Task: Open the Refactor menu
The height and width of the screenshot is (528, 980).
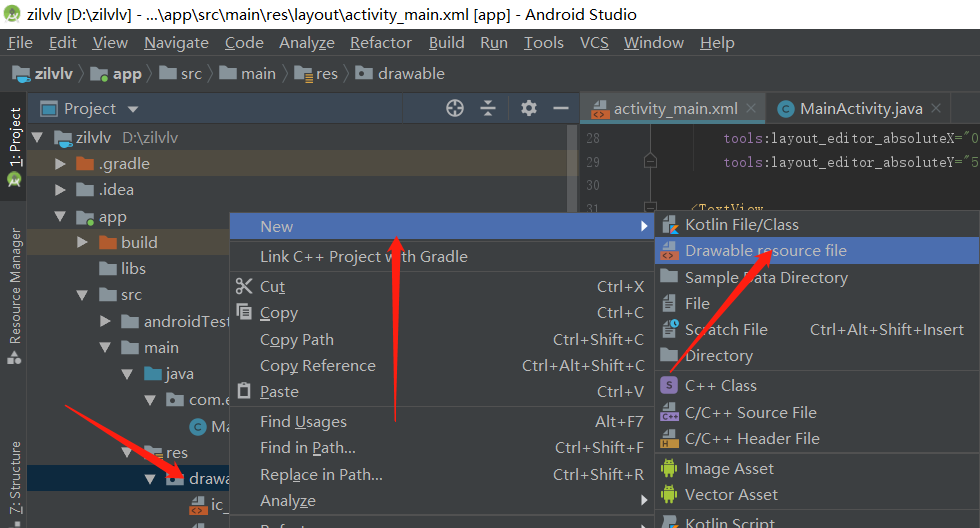Action: point(381,42)
